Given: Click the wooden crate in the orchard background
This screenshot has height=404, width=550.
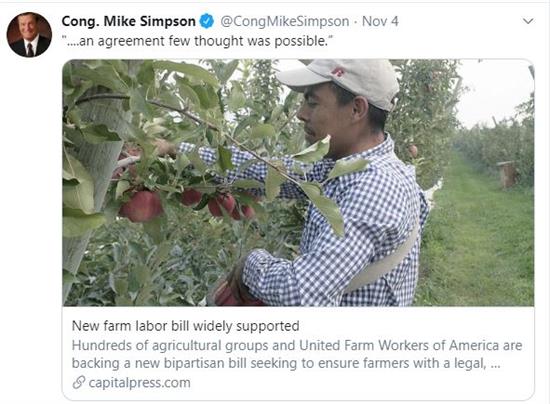Looking at the screenshot, I should click(x=505, y=174).
